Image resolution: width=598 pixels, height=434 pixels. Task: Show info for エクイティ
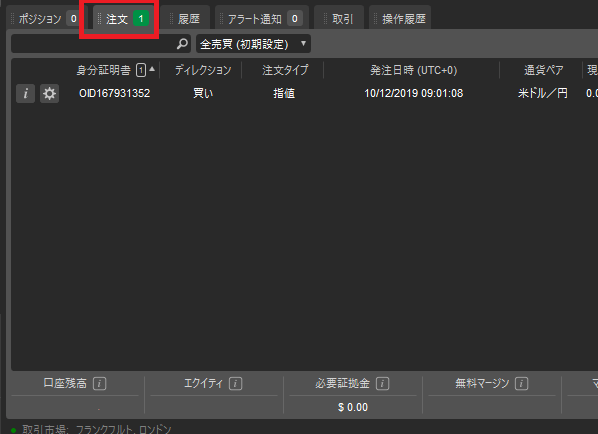tap(235, 383)
